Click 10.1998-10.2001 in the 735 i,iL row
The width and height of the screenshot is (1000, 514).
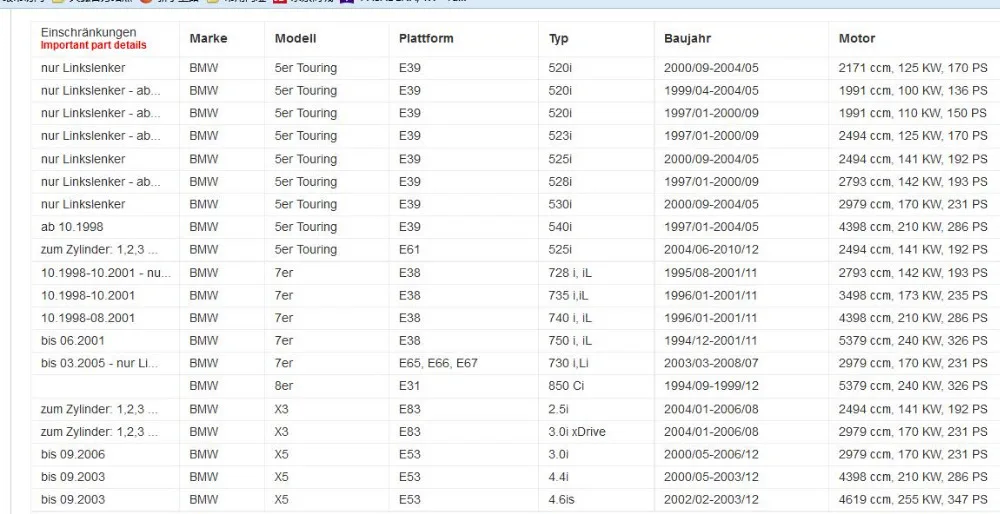[x=88, y=296]
